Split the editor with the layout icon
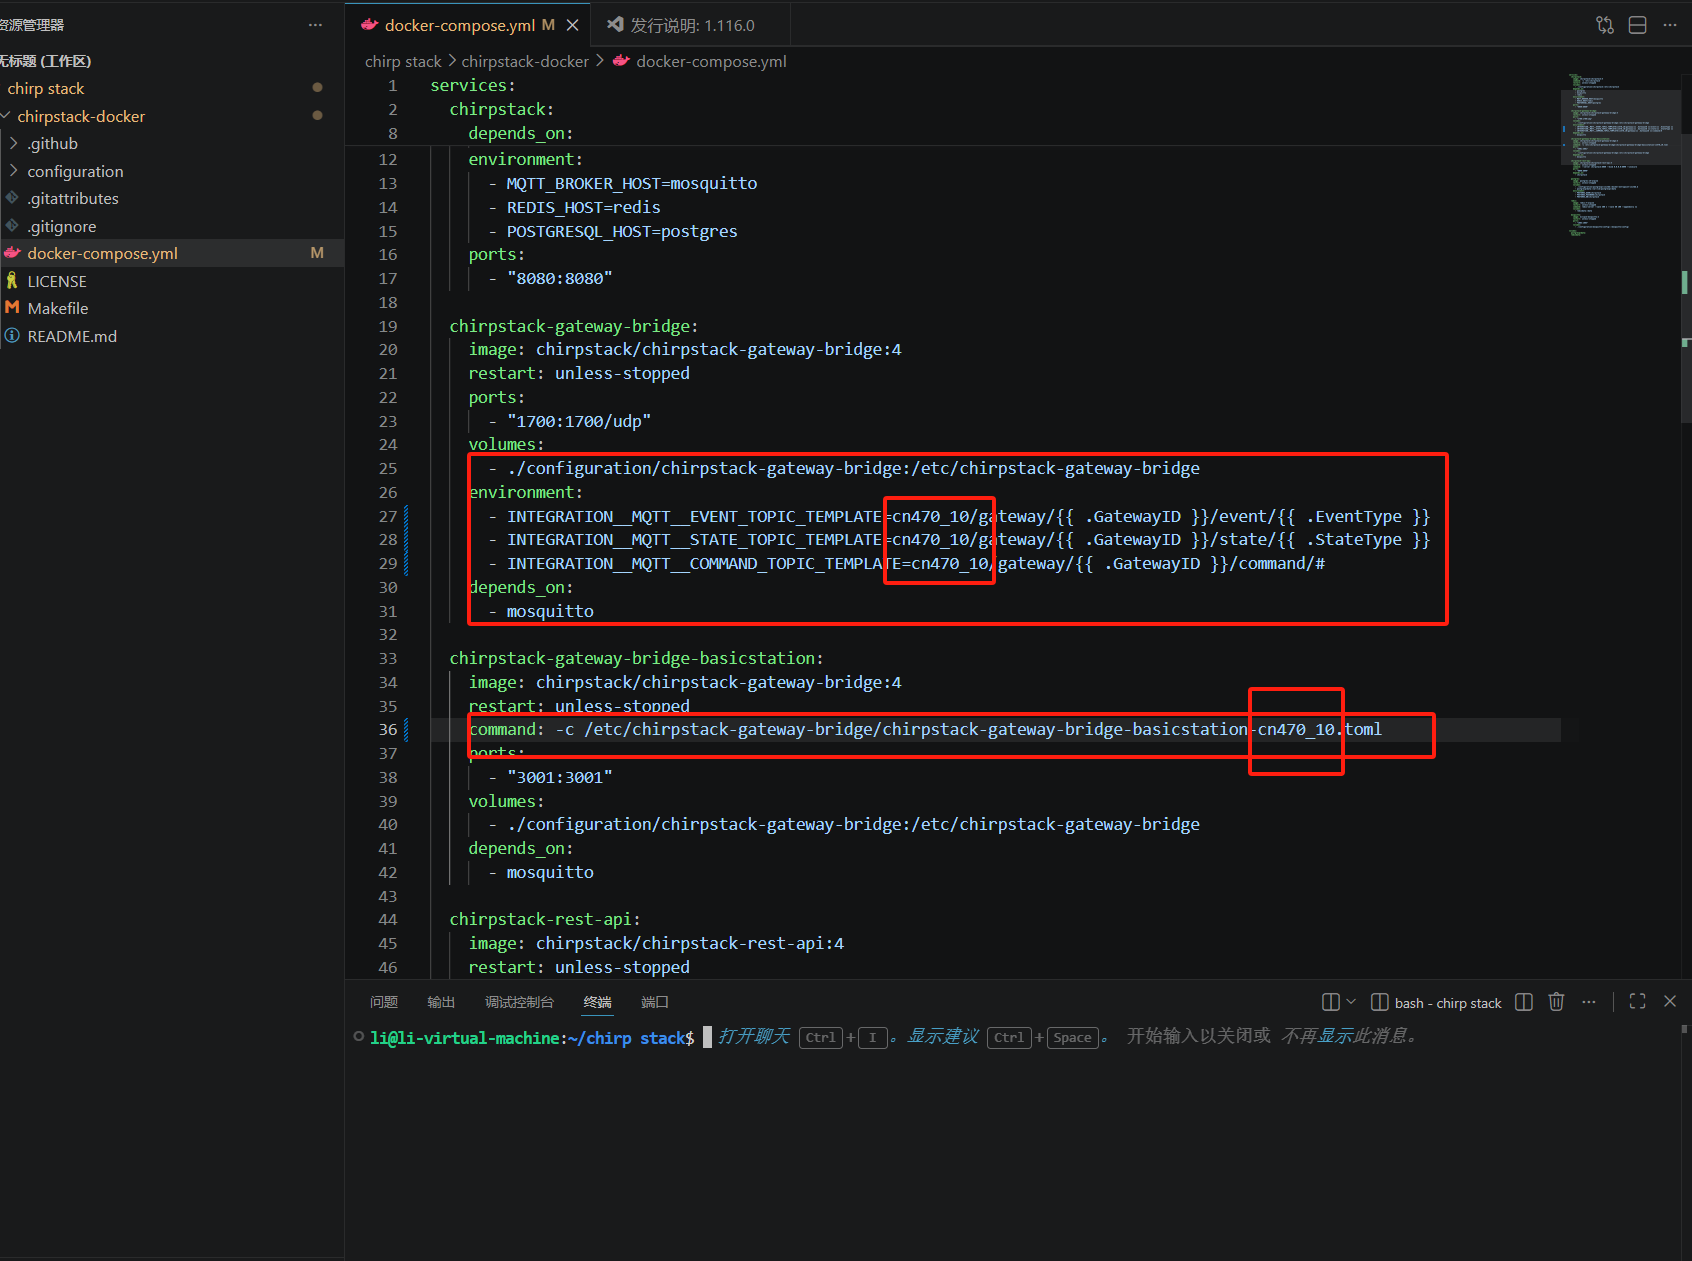 1638,25
